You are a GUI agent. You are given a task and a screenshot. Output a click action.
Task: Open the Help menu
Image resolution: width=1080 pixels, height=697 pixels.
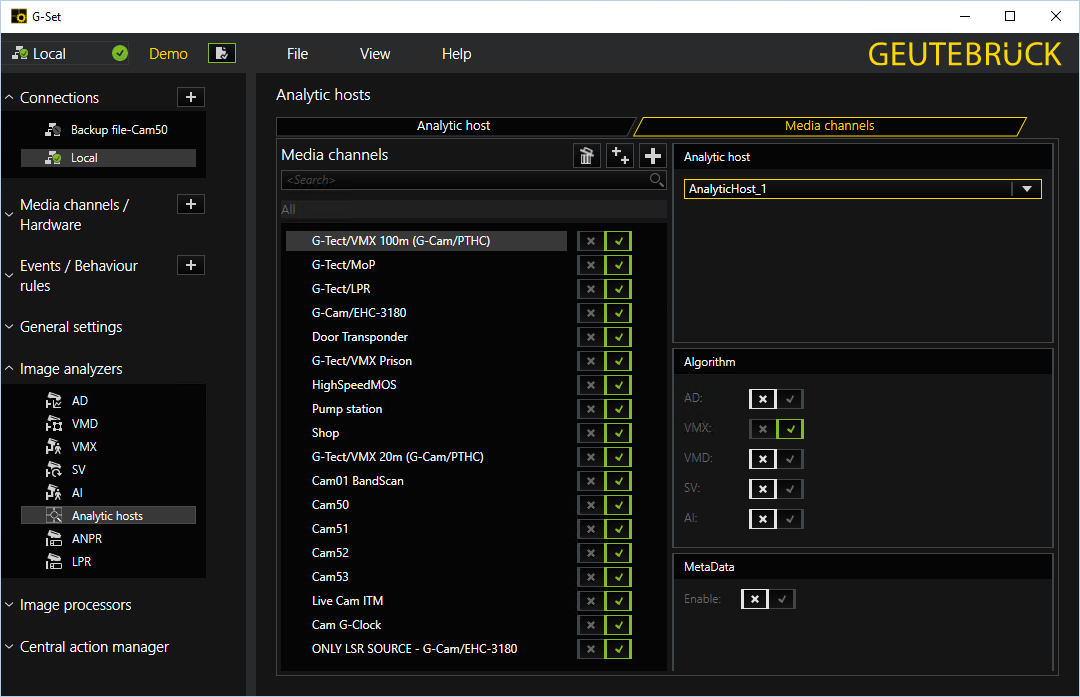(x=457, y=54)
